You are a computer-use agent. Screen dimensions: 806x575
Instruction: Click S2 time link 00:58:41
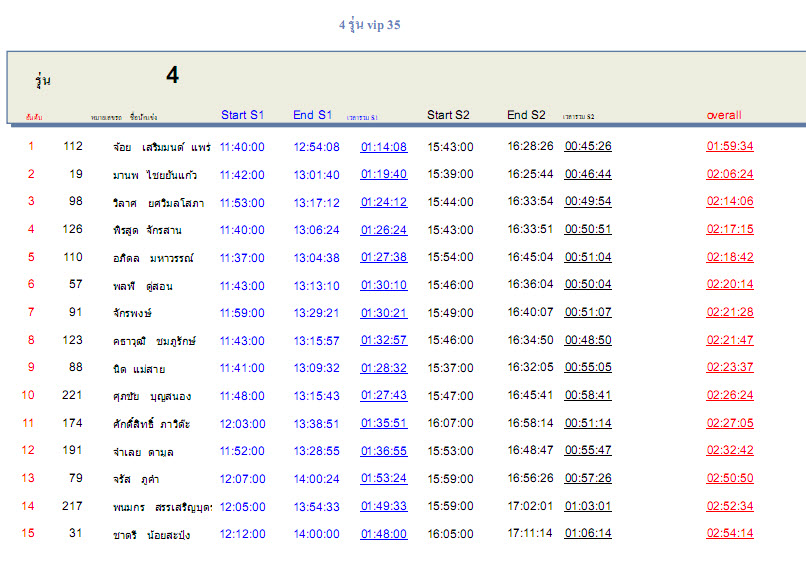point(588,395)
